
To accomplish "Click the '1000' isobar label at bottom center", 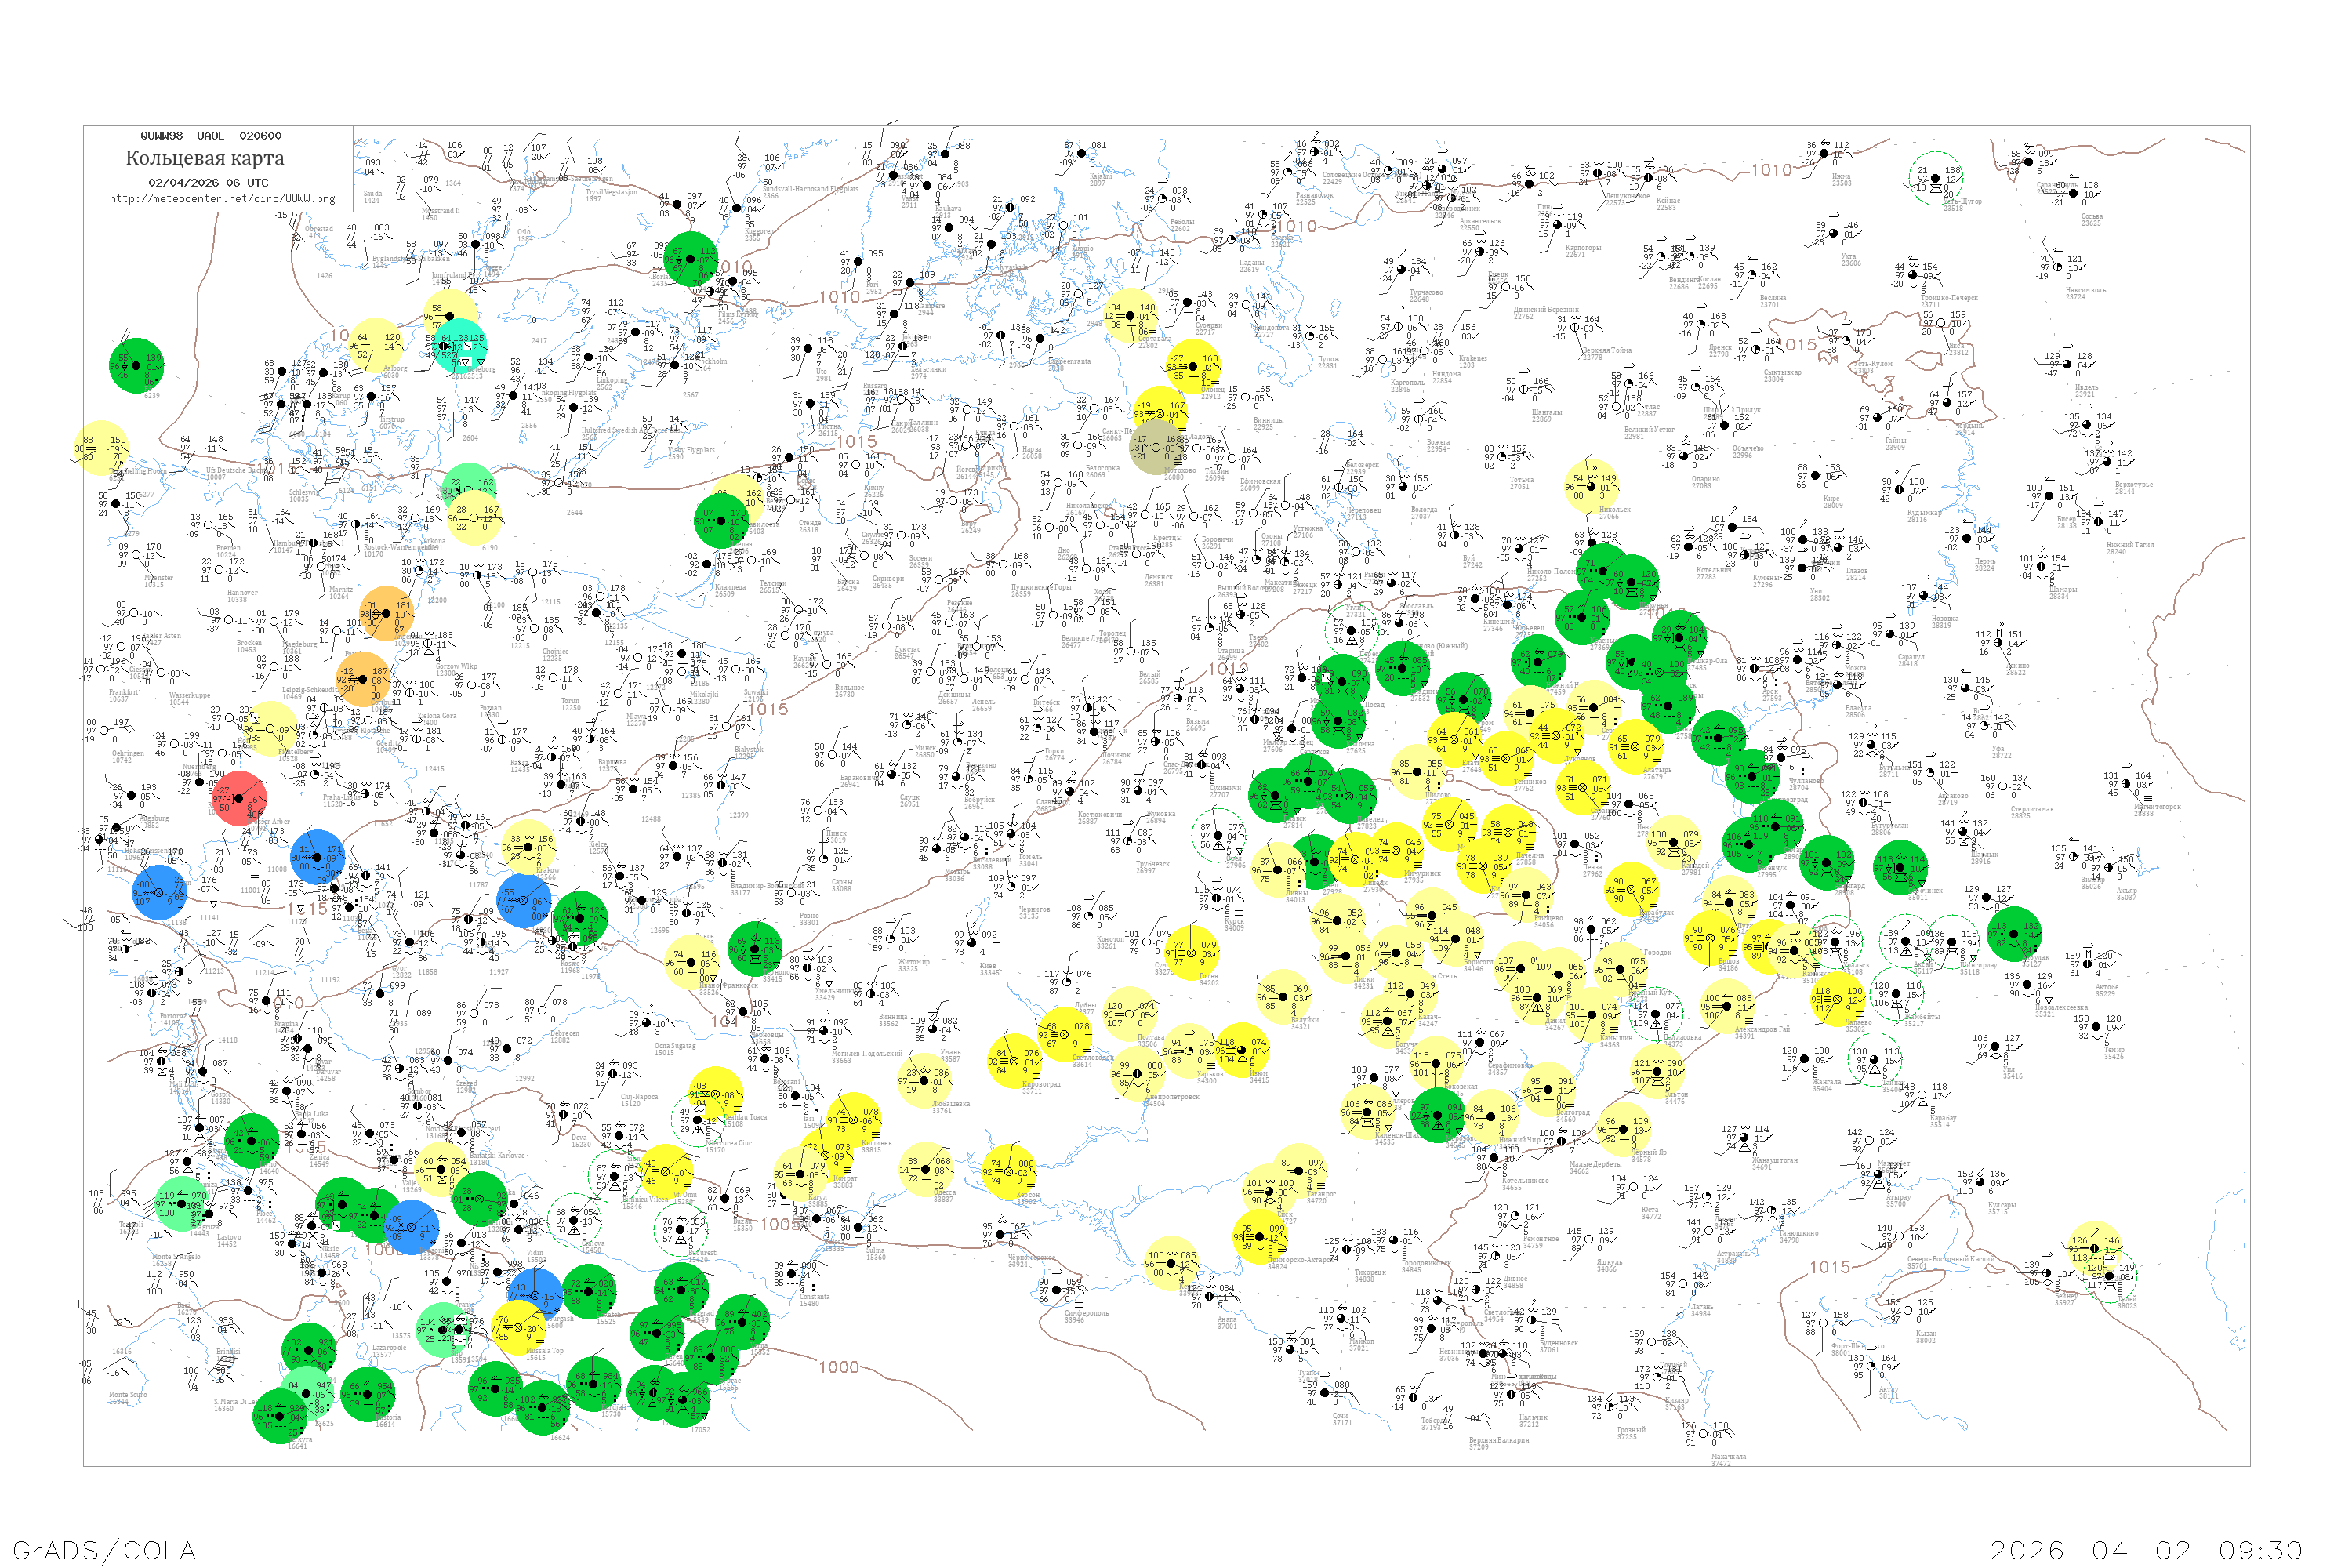I will coord(838,1367).
